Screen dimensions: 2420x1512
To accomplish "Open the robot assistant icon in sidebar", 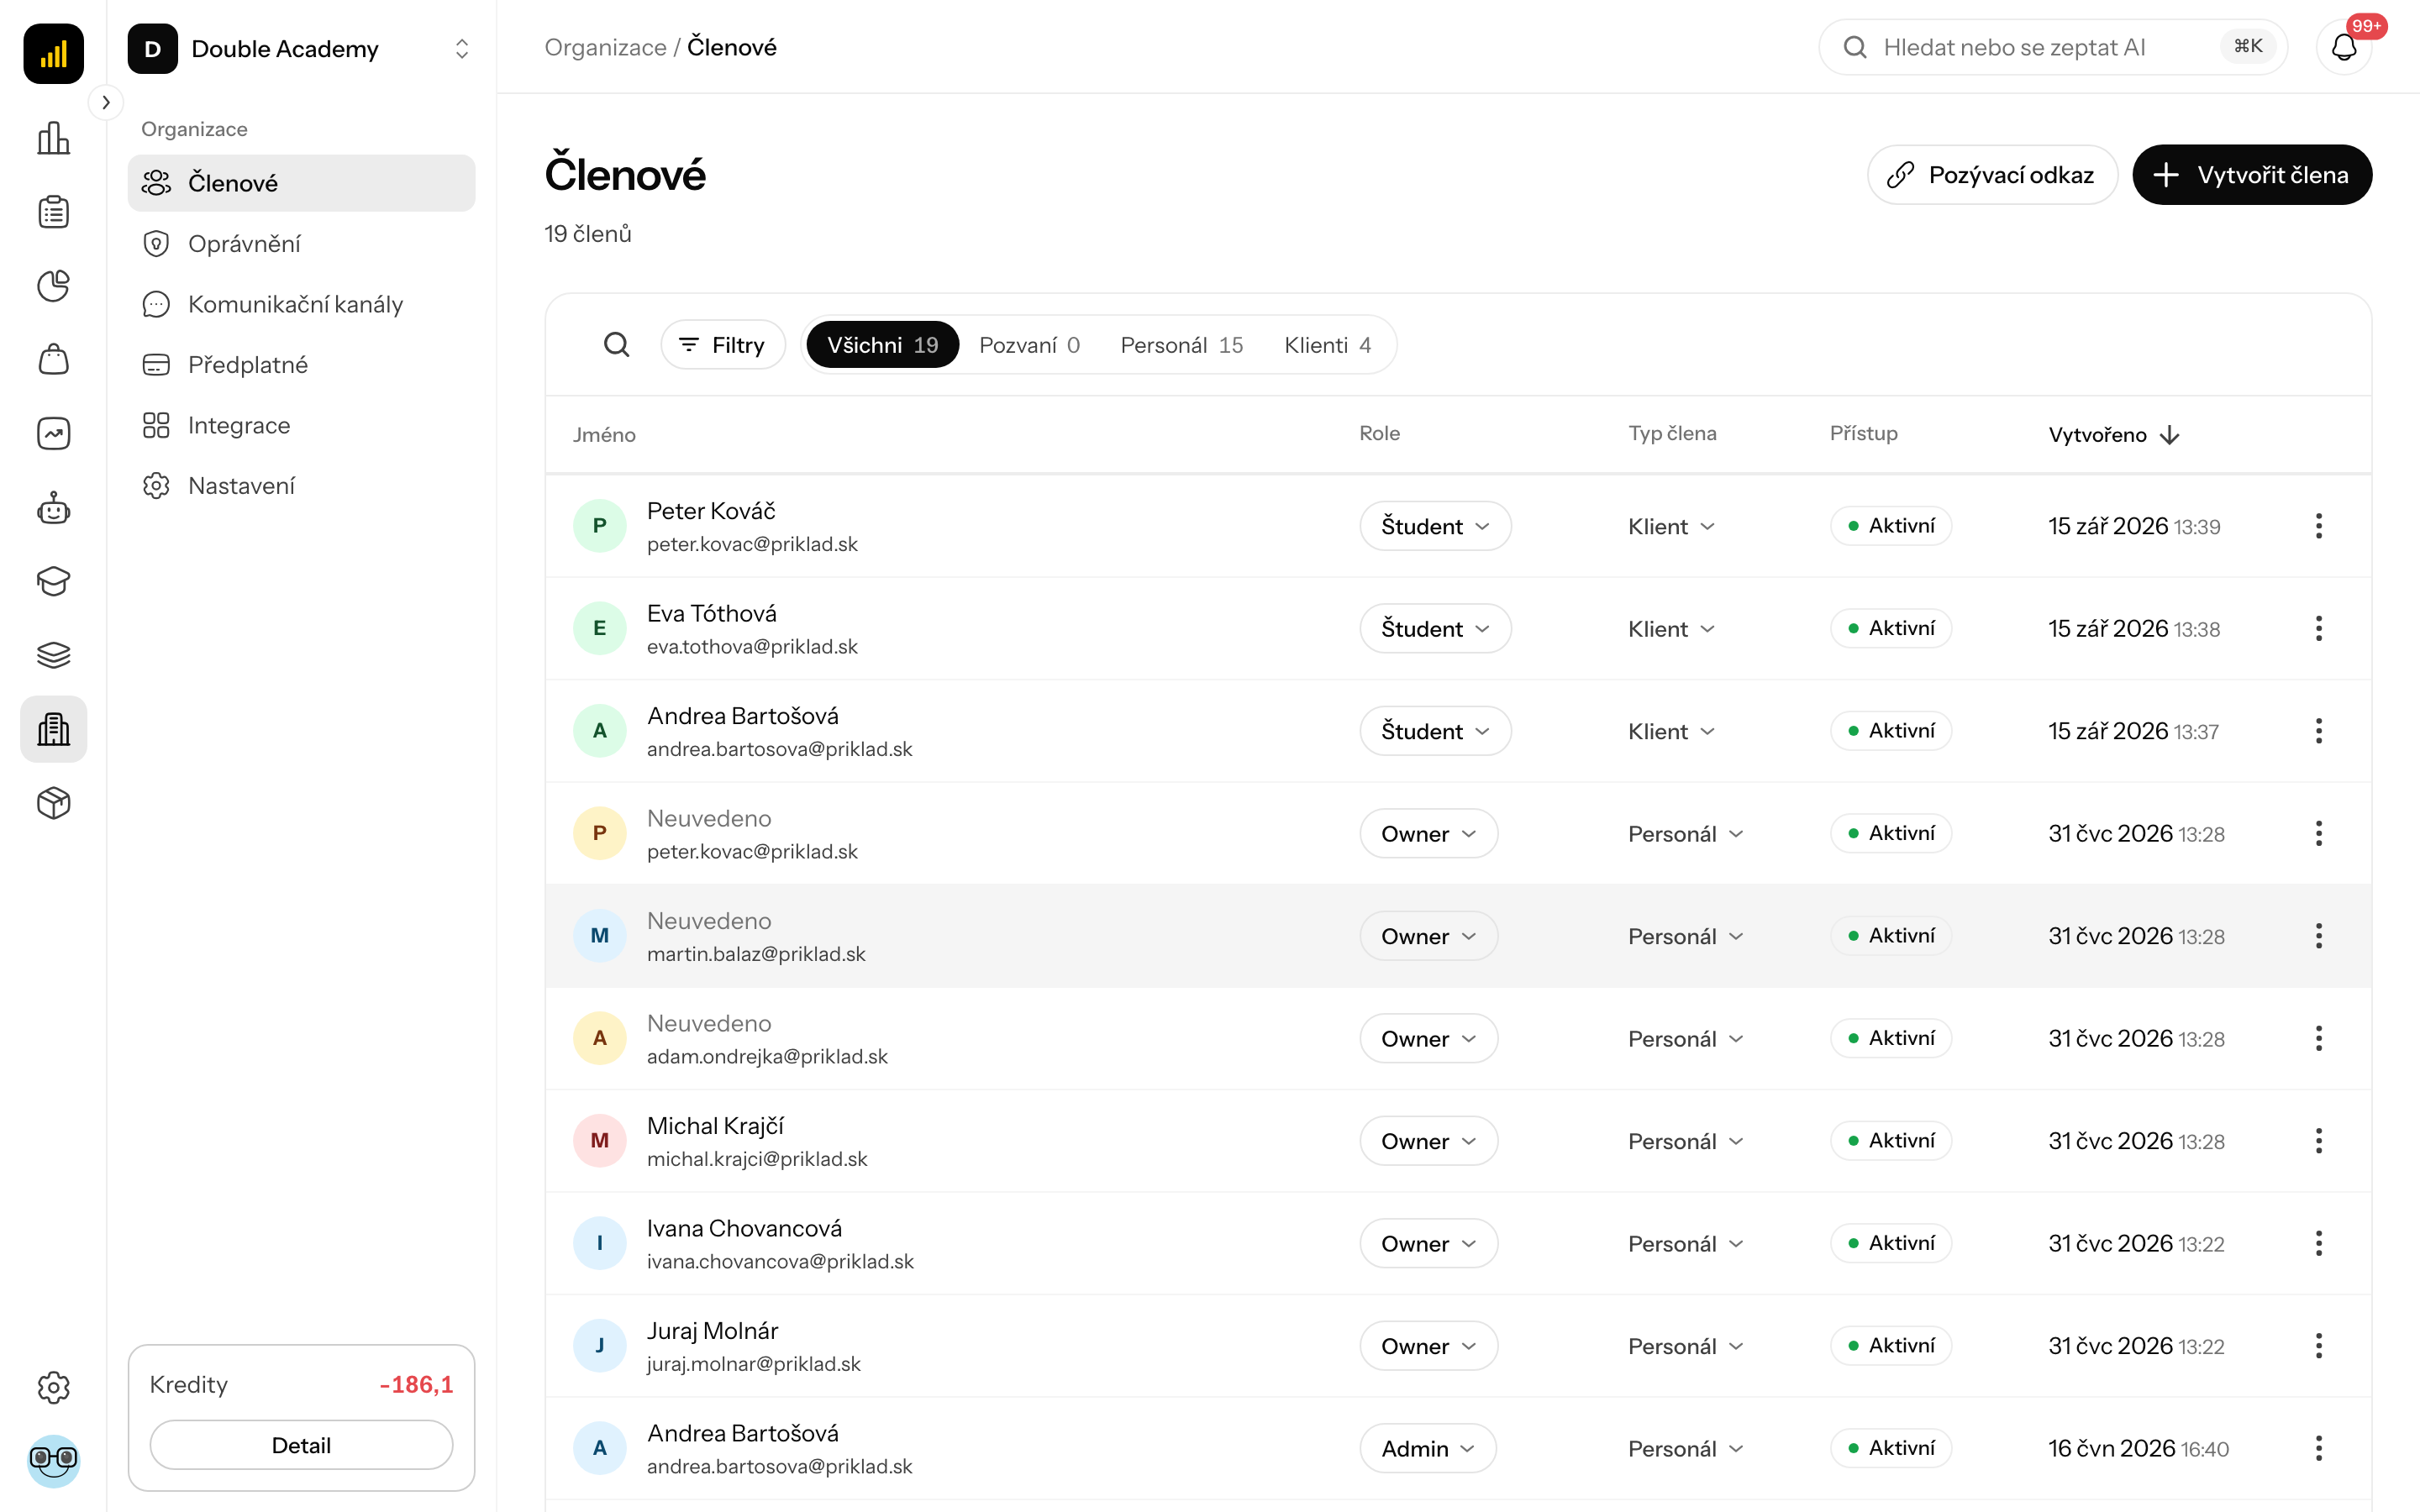I will click(x=53, y=508).
